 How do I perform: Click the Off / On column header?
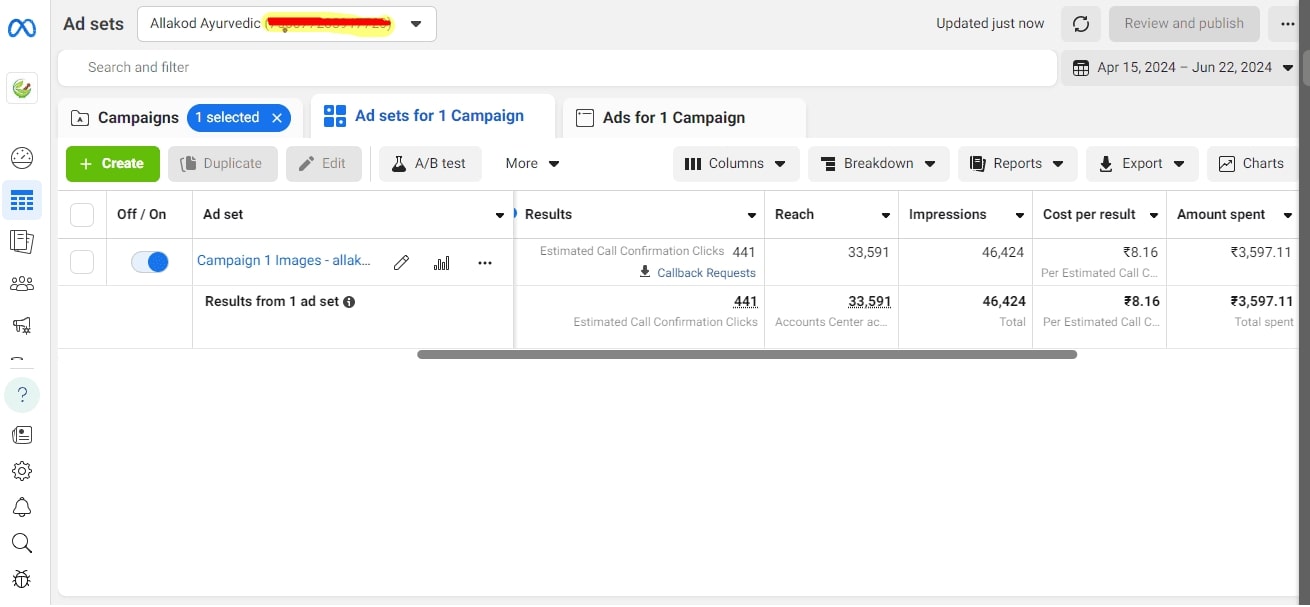[142, 215]
